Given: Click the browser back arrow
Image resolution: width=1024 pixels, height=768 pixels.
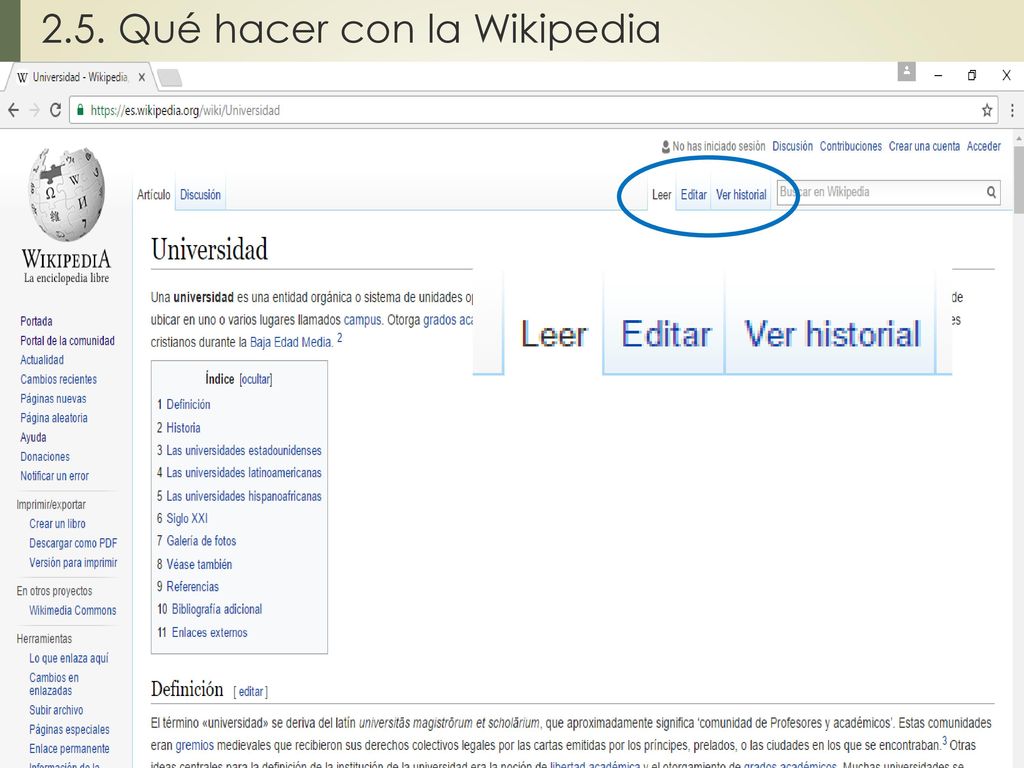Looking at the screenshot, I should [13, 110].
